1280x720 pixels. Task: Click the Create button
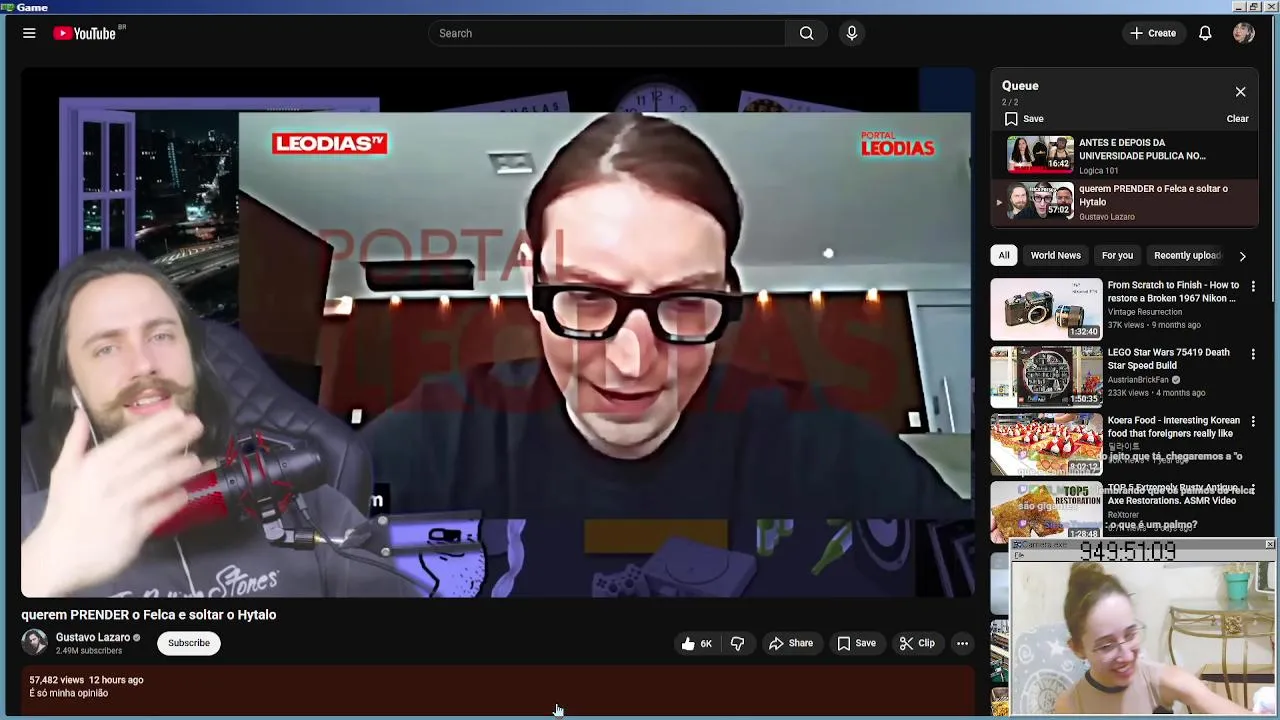pyautogui.click(x=1153, y=33)
